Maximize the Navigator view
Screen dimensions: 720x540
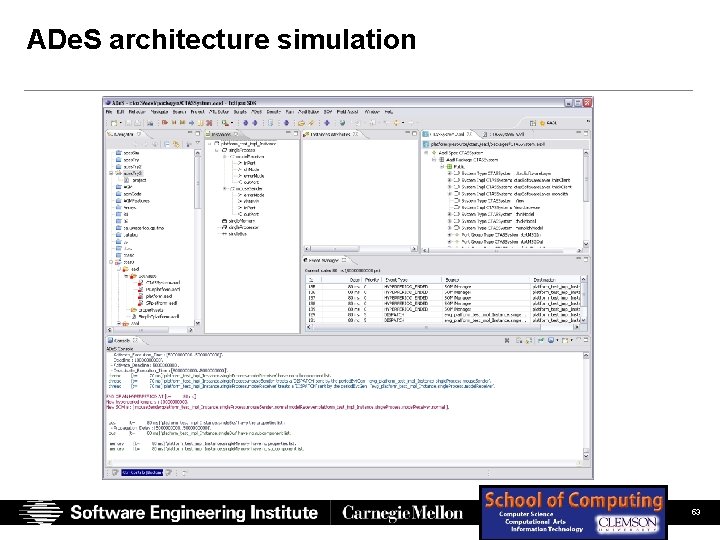198,133
